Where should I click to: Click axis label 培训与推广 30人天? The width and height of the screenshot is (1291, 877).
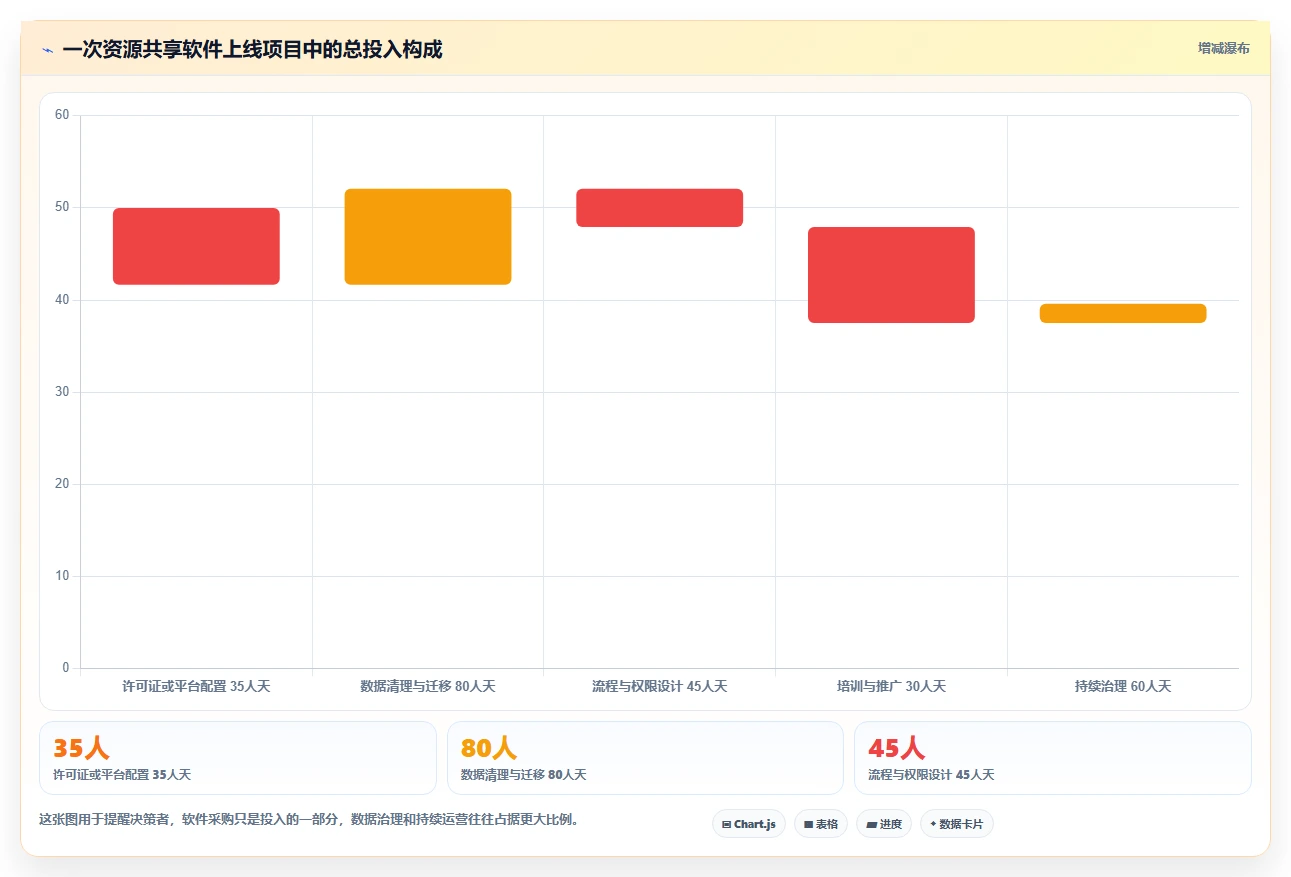pyautogui.click(x=891, y=686)
